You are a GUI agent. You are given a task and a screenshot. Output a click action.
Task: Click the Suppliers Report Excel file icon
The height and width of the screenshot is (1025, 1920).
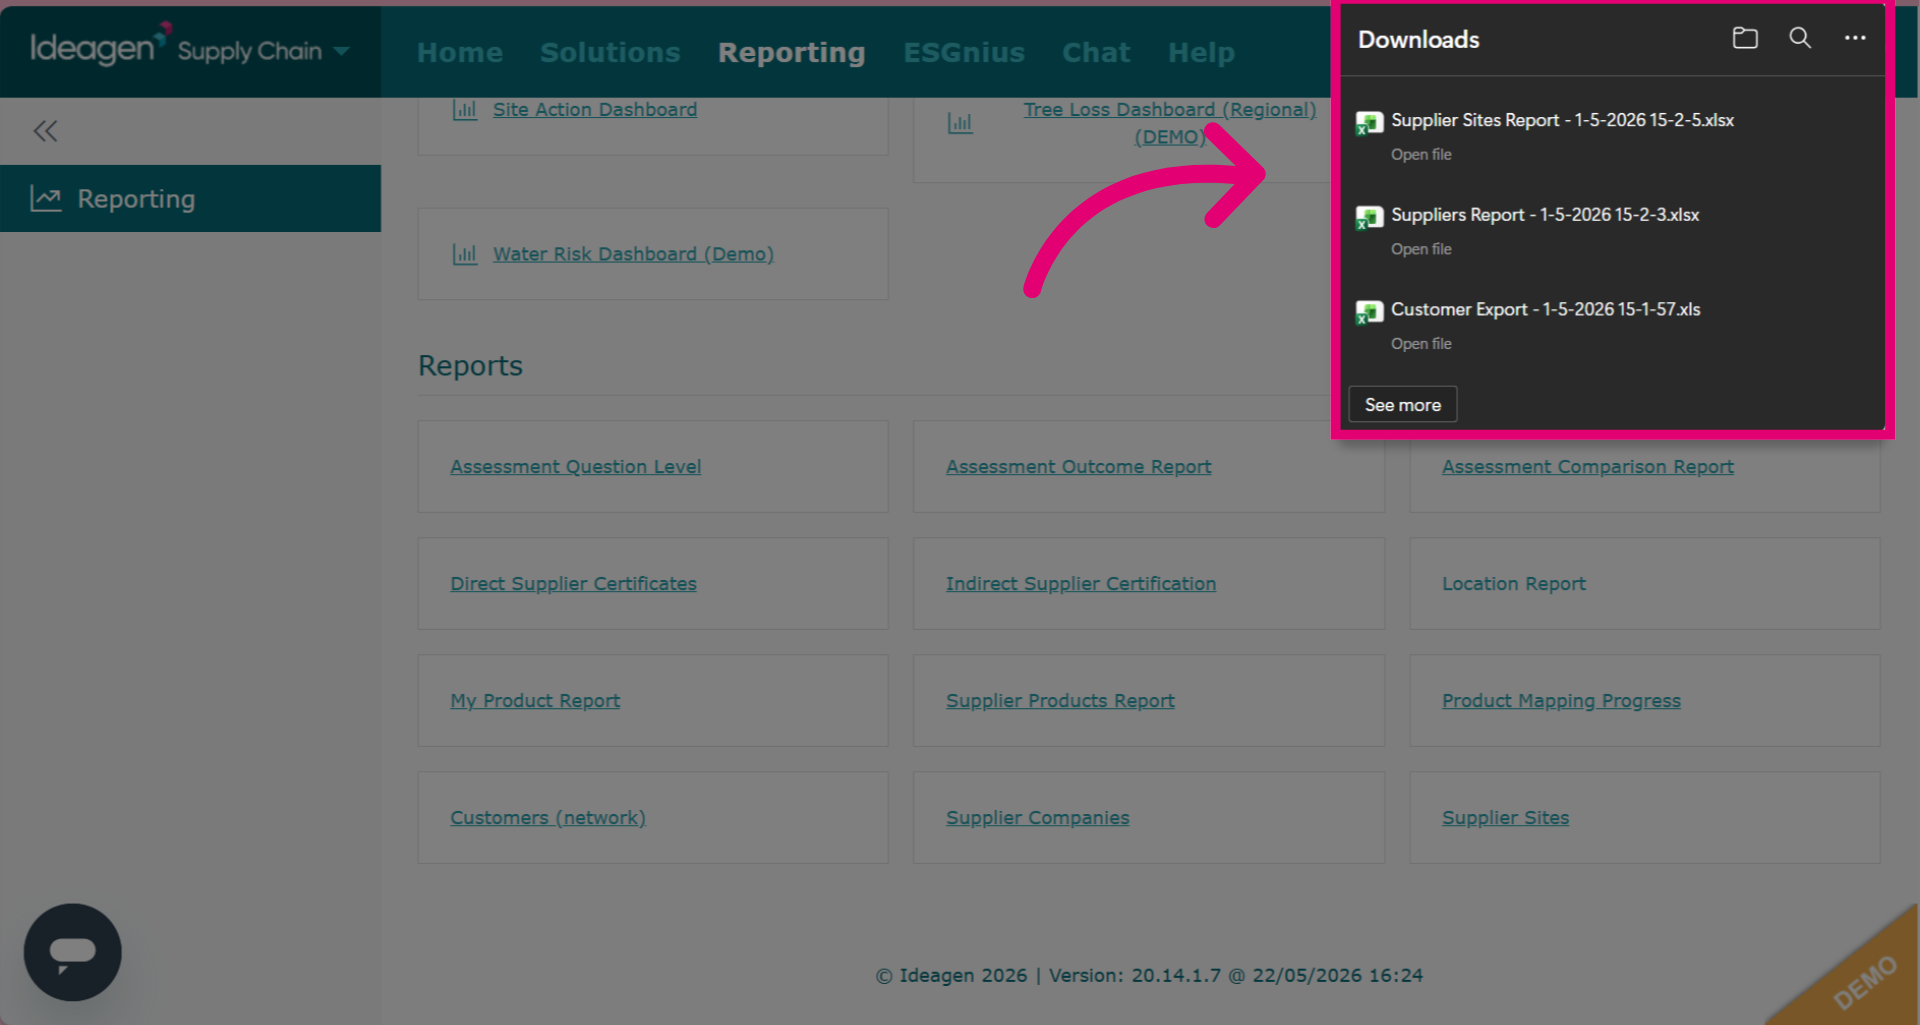click(1369, 218)
